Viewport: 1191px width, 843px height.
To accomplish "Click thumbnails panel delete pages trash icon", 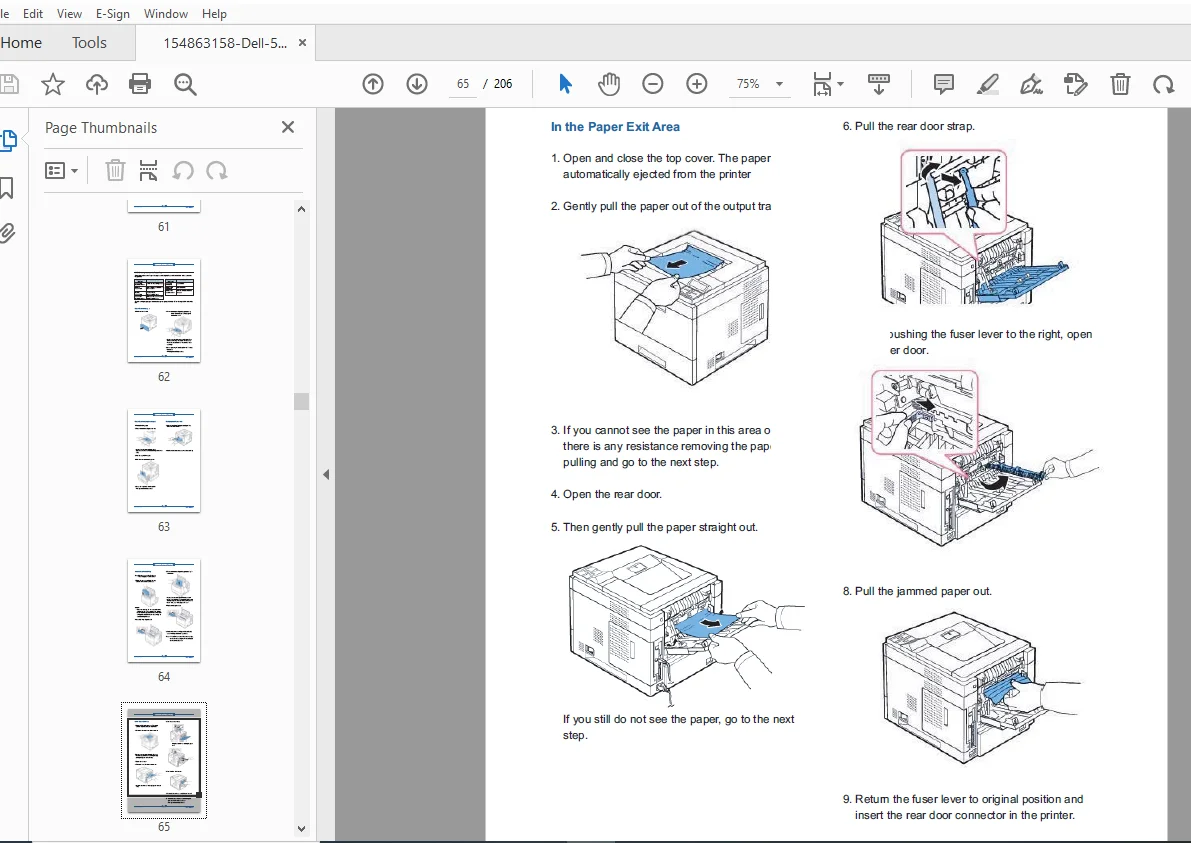I will pyautogui.click(x=115, y=170).
